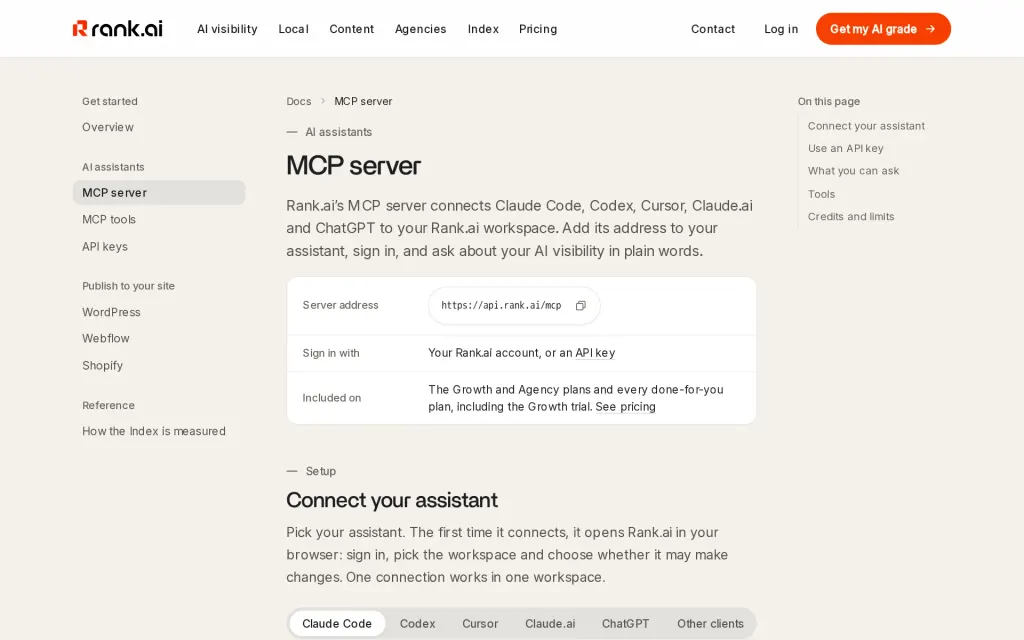Screen dimensions: 1024x640
Task: Click the Docs breadcrumb
Action: [x=298, y=101]
